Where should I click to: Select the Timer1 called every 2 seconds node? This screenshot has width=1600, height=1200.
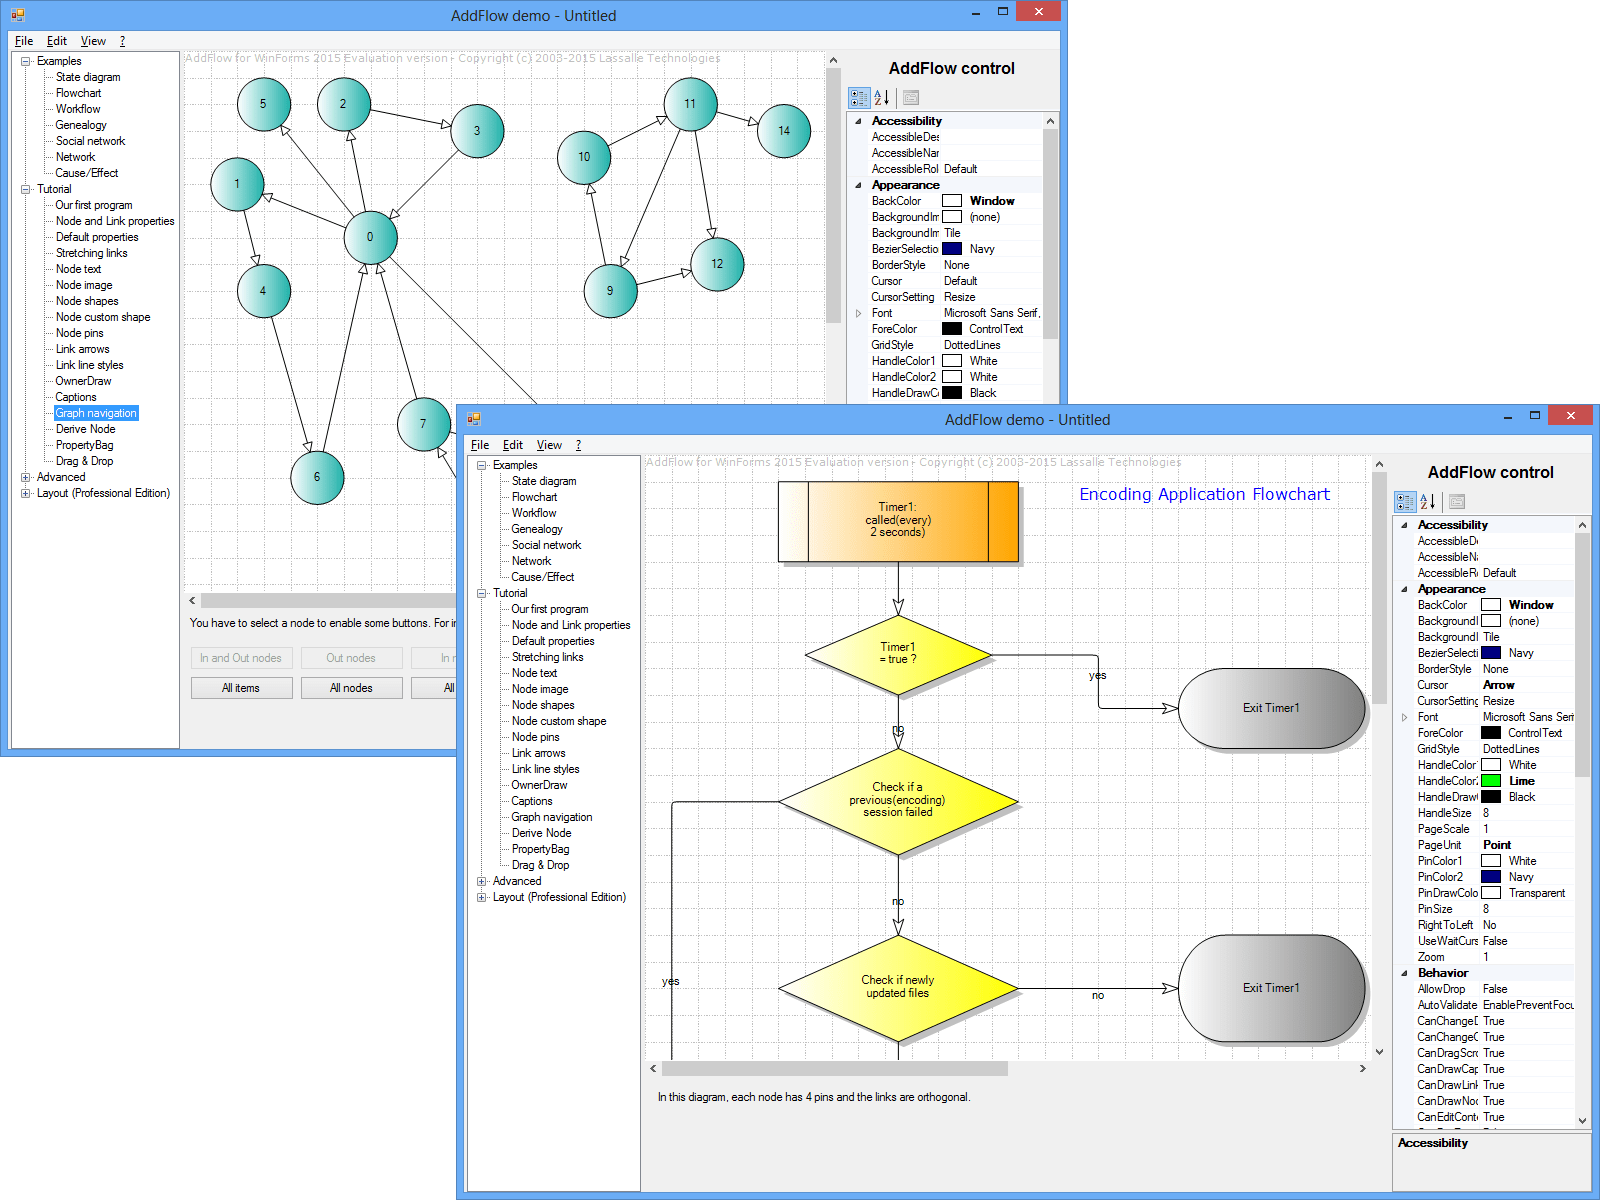[898, 521]
